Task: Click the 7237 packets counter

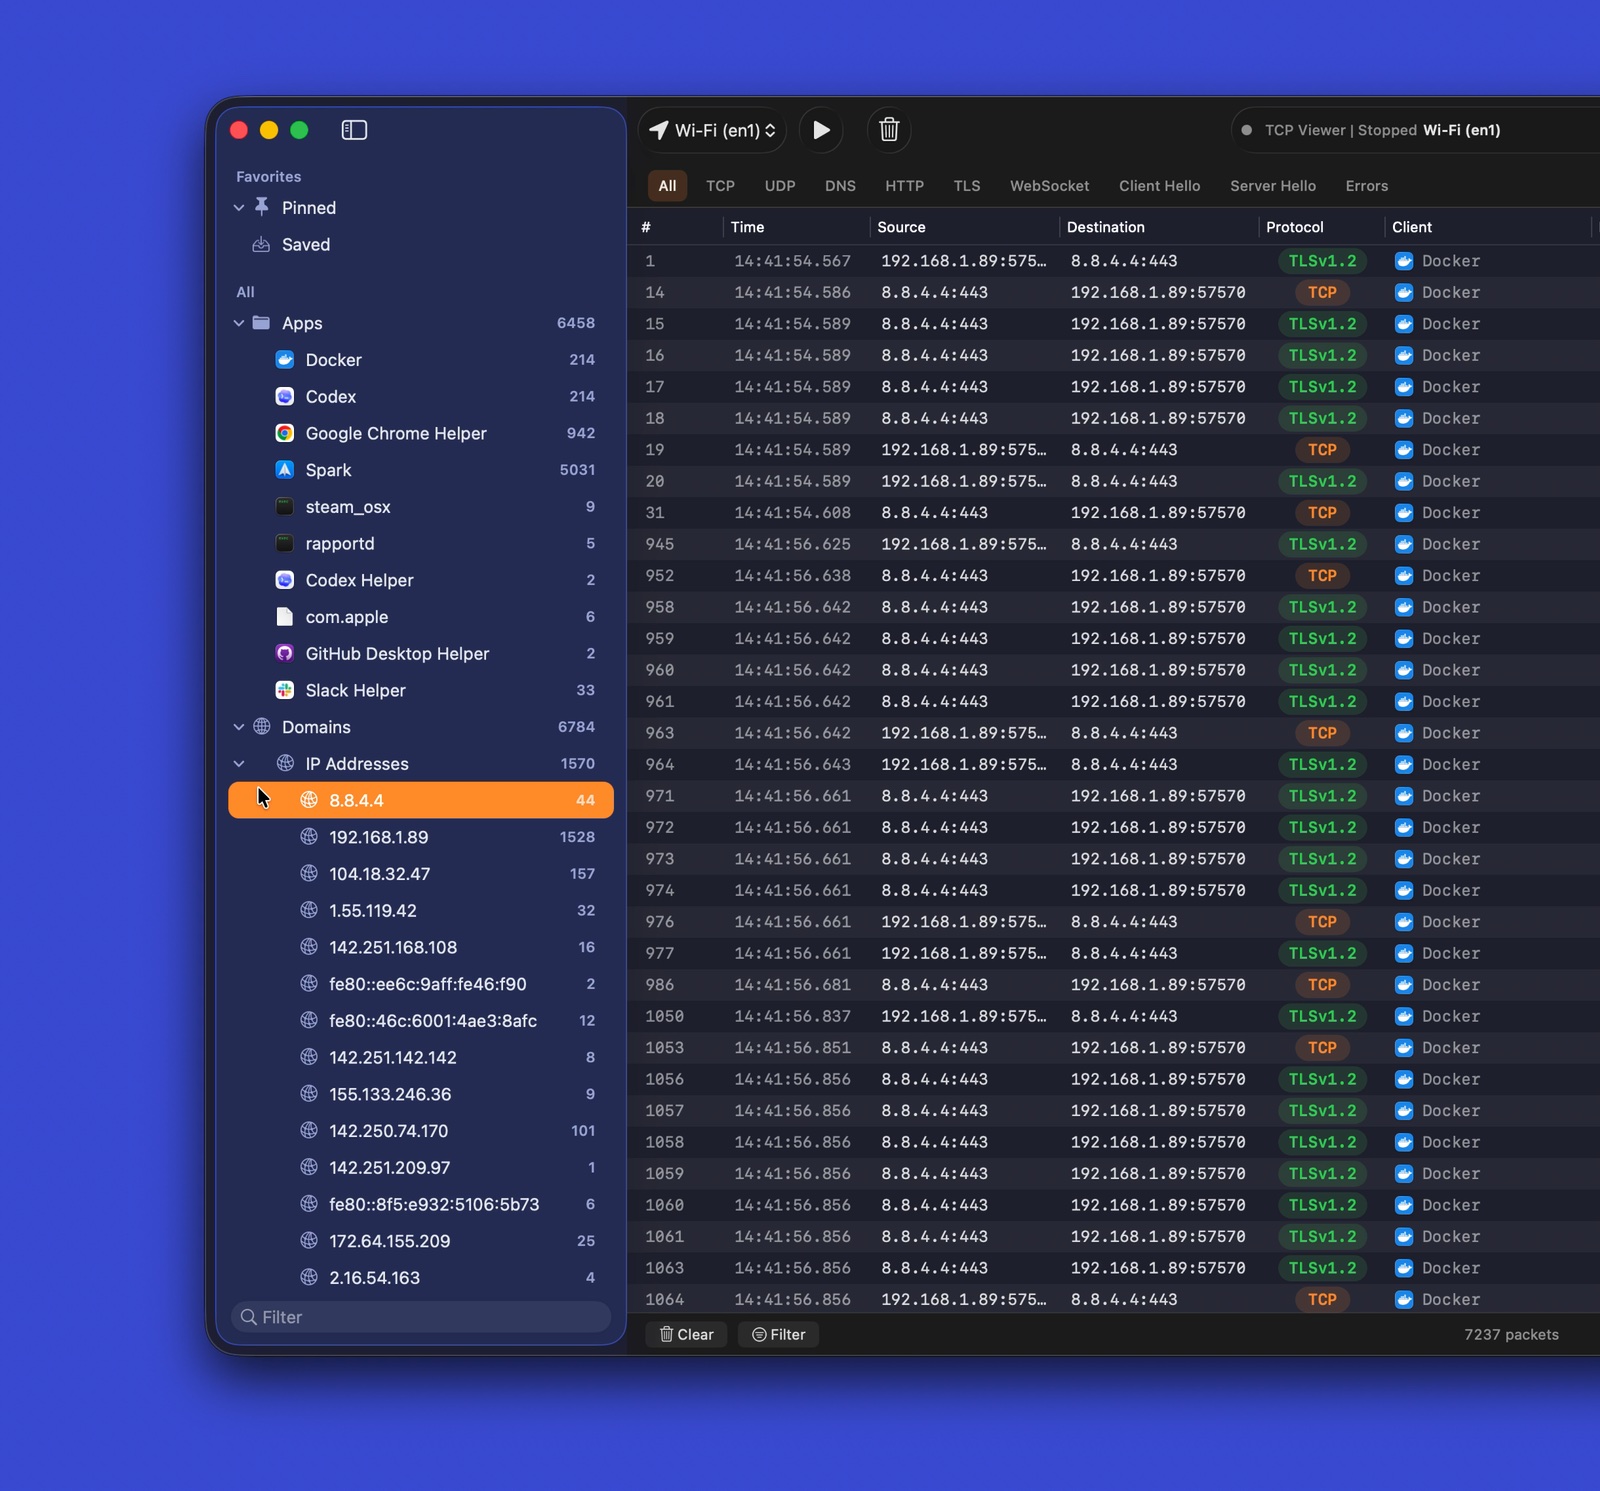Action: 1511,1334
